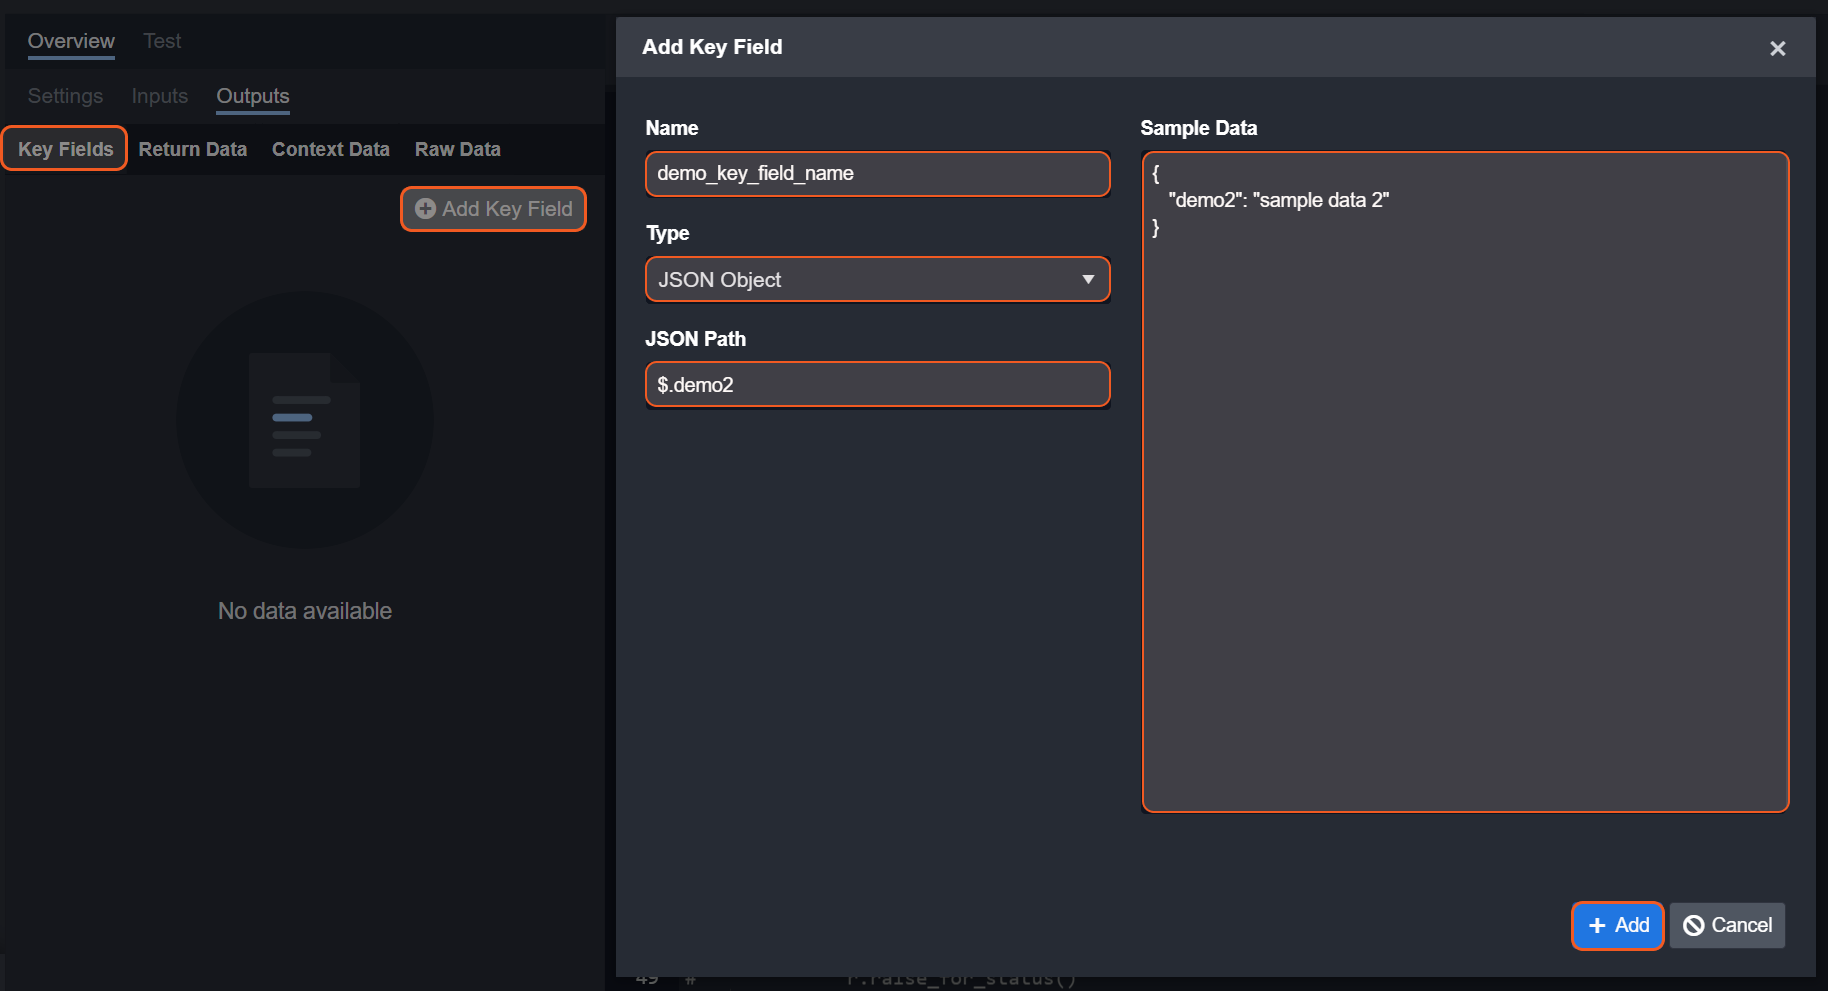Show the Context Data sub-tab
Screen dimensions: 1828x991
click(x=330, y=149)
